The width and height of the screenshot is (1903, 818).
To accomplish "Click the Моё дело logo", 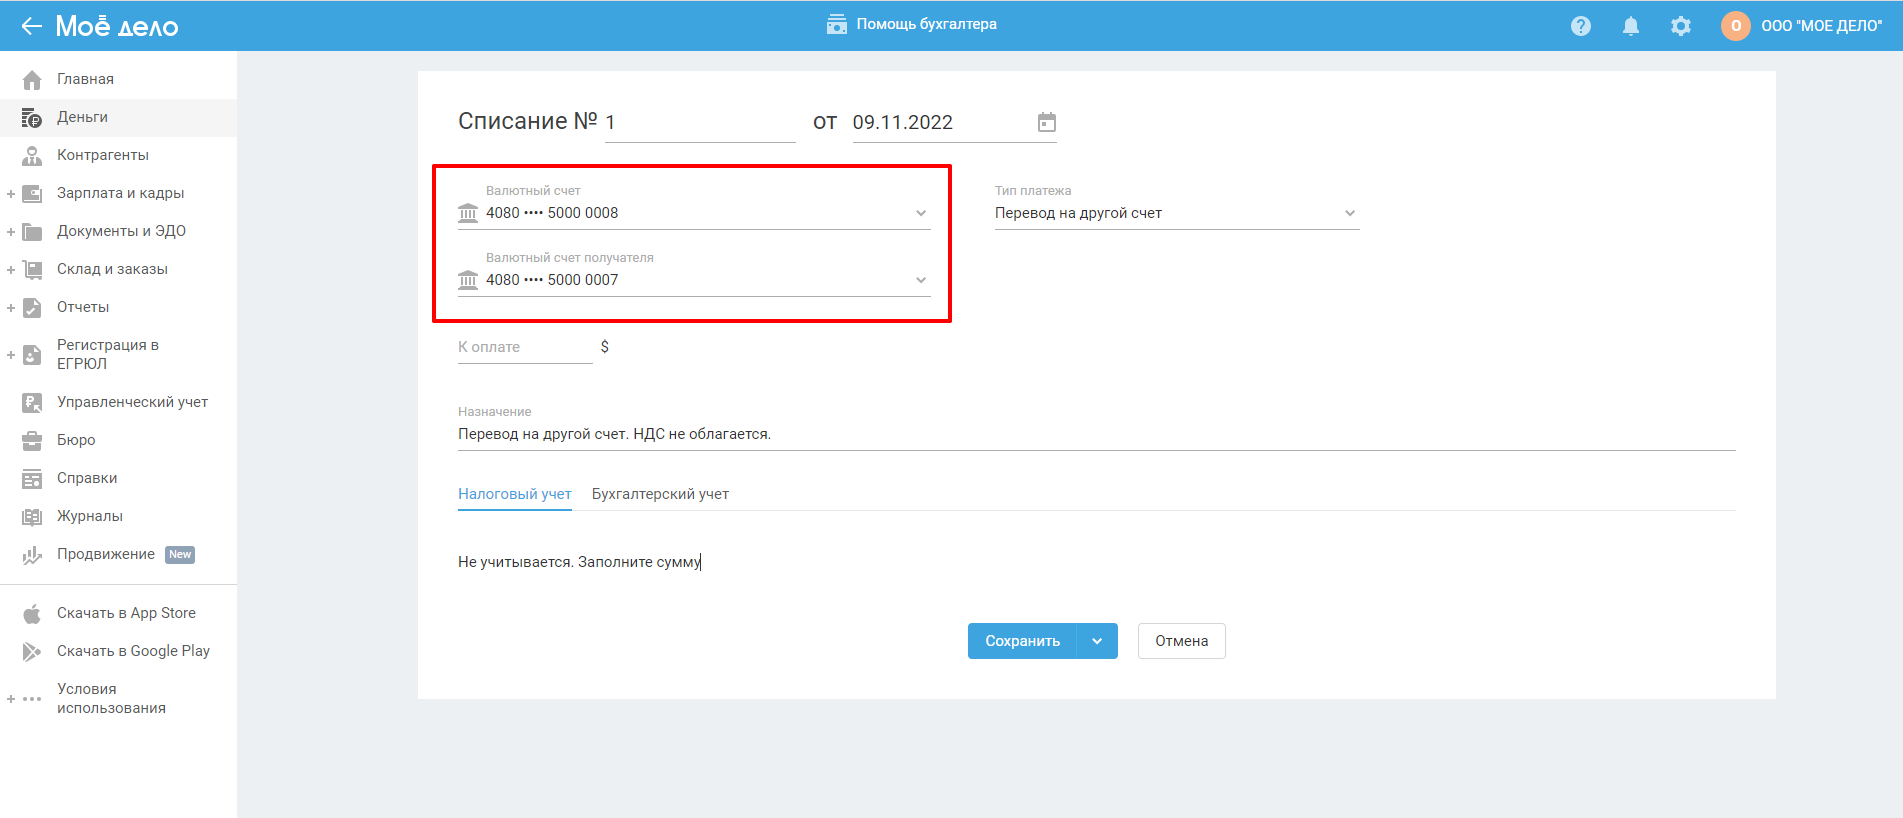I will pos(117,26).
